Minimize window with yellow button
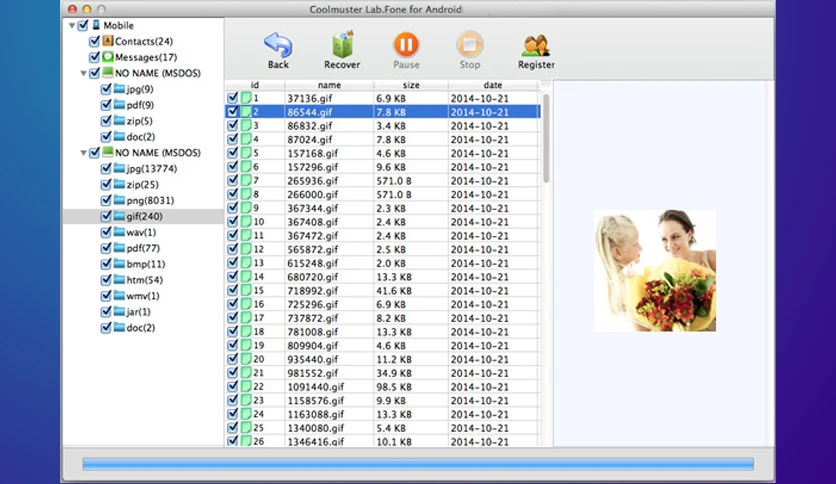This screenshot has height=484, width=836. [x=87, y=9]
